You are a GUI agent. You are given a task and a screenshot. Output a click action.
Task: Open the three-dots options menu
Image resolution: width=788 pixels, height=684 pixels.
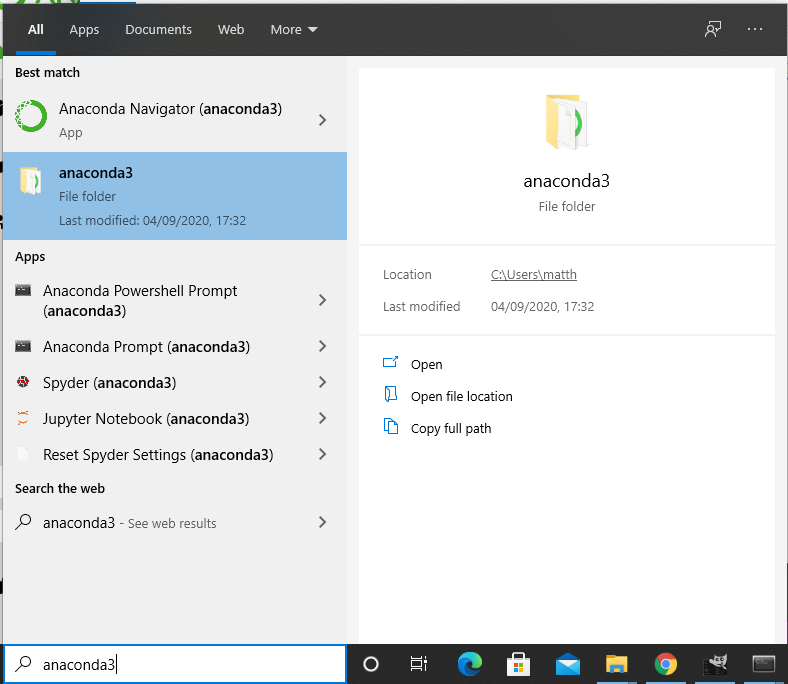(754, 29)
